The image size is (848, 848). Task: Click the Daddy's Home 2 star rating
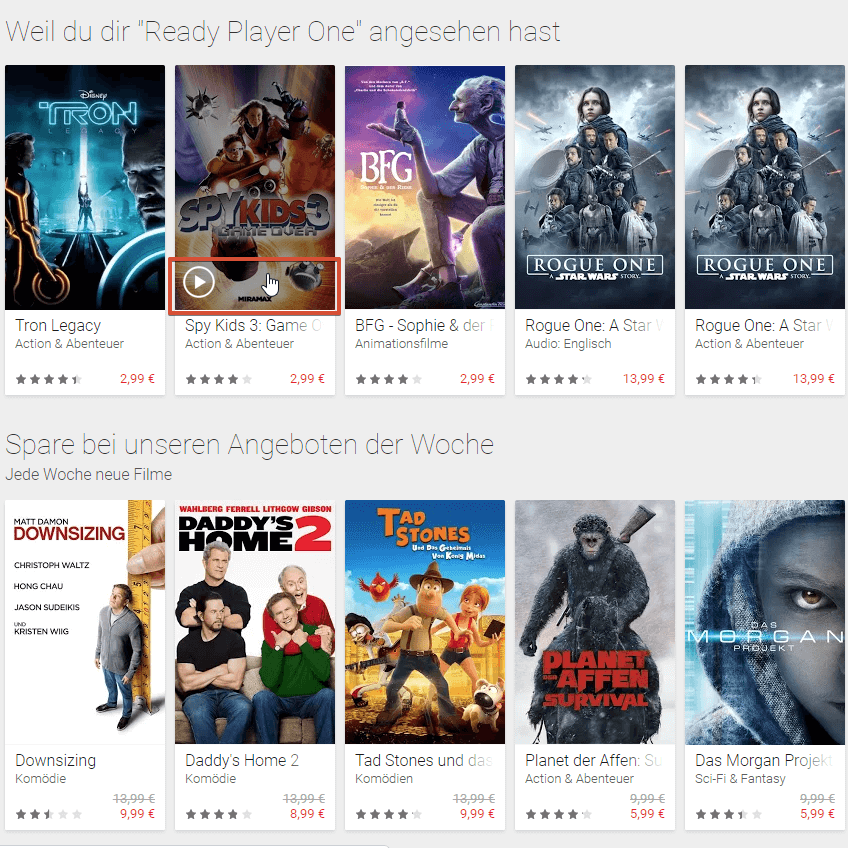tap(218, 814)
